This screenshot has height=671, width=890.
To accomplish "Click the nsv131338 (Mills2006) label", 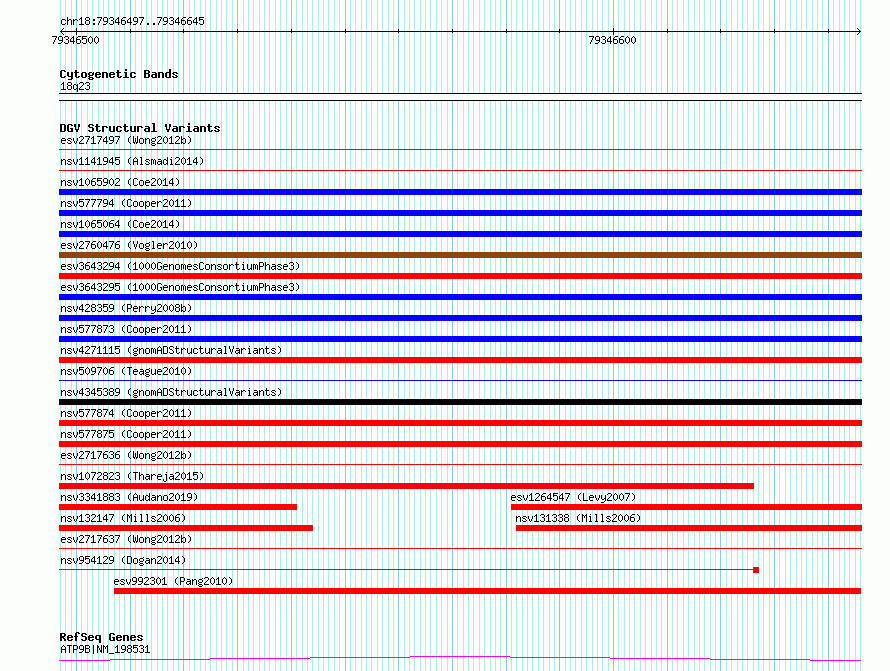I will tap(578, 518).
